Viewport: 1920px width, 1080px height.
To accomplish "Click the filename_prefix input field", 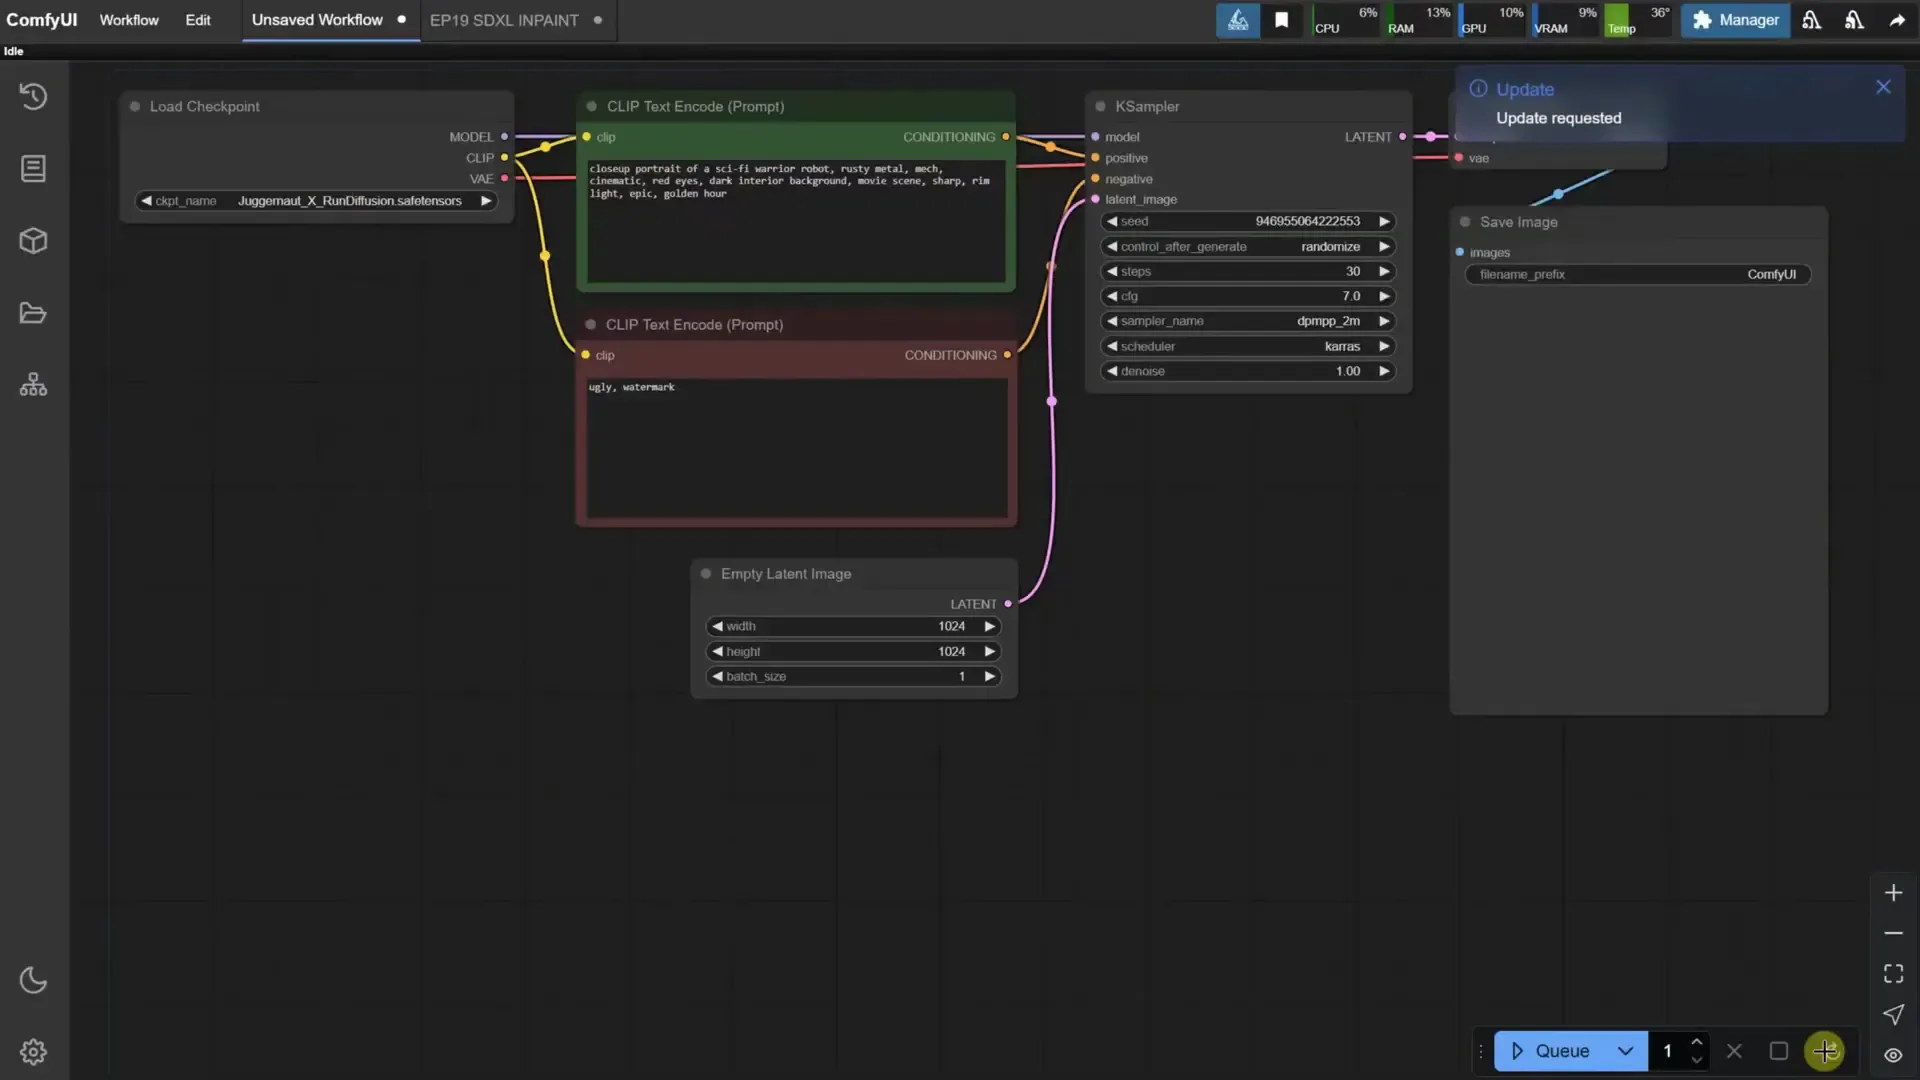I will (1637, 274).
